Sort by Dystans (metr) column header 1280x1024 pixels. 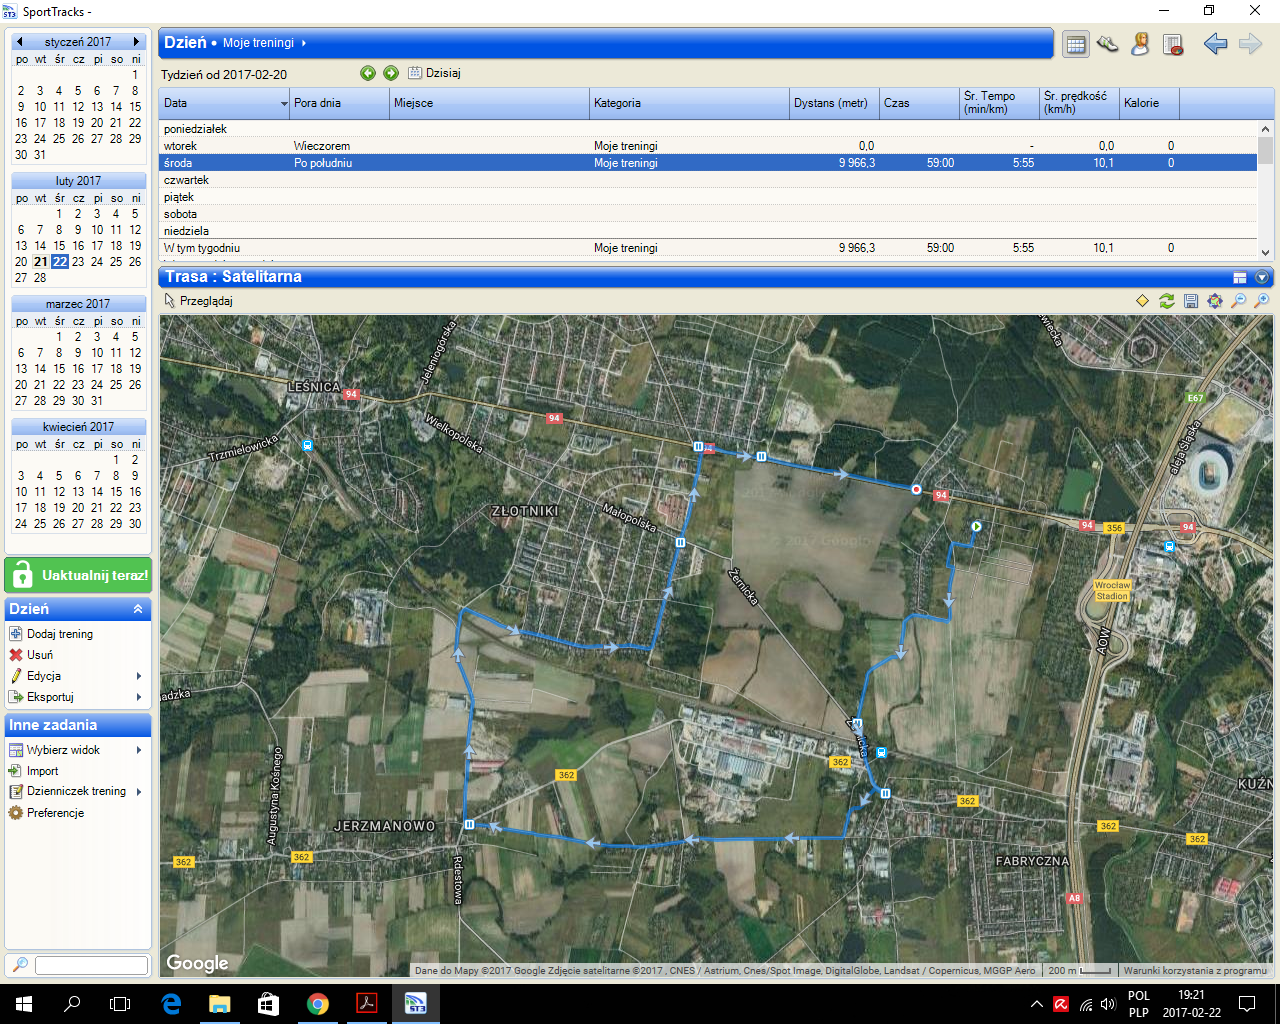(x=834, y=103)
